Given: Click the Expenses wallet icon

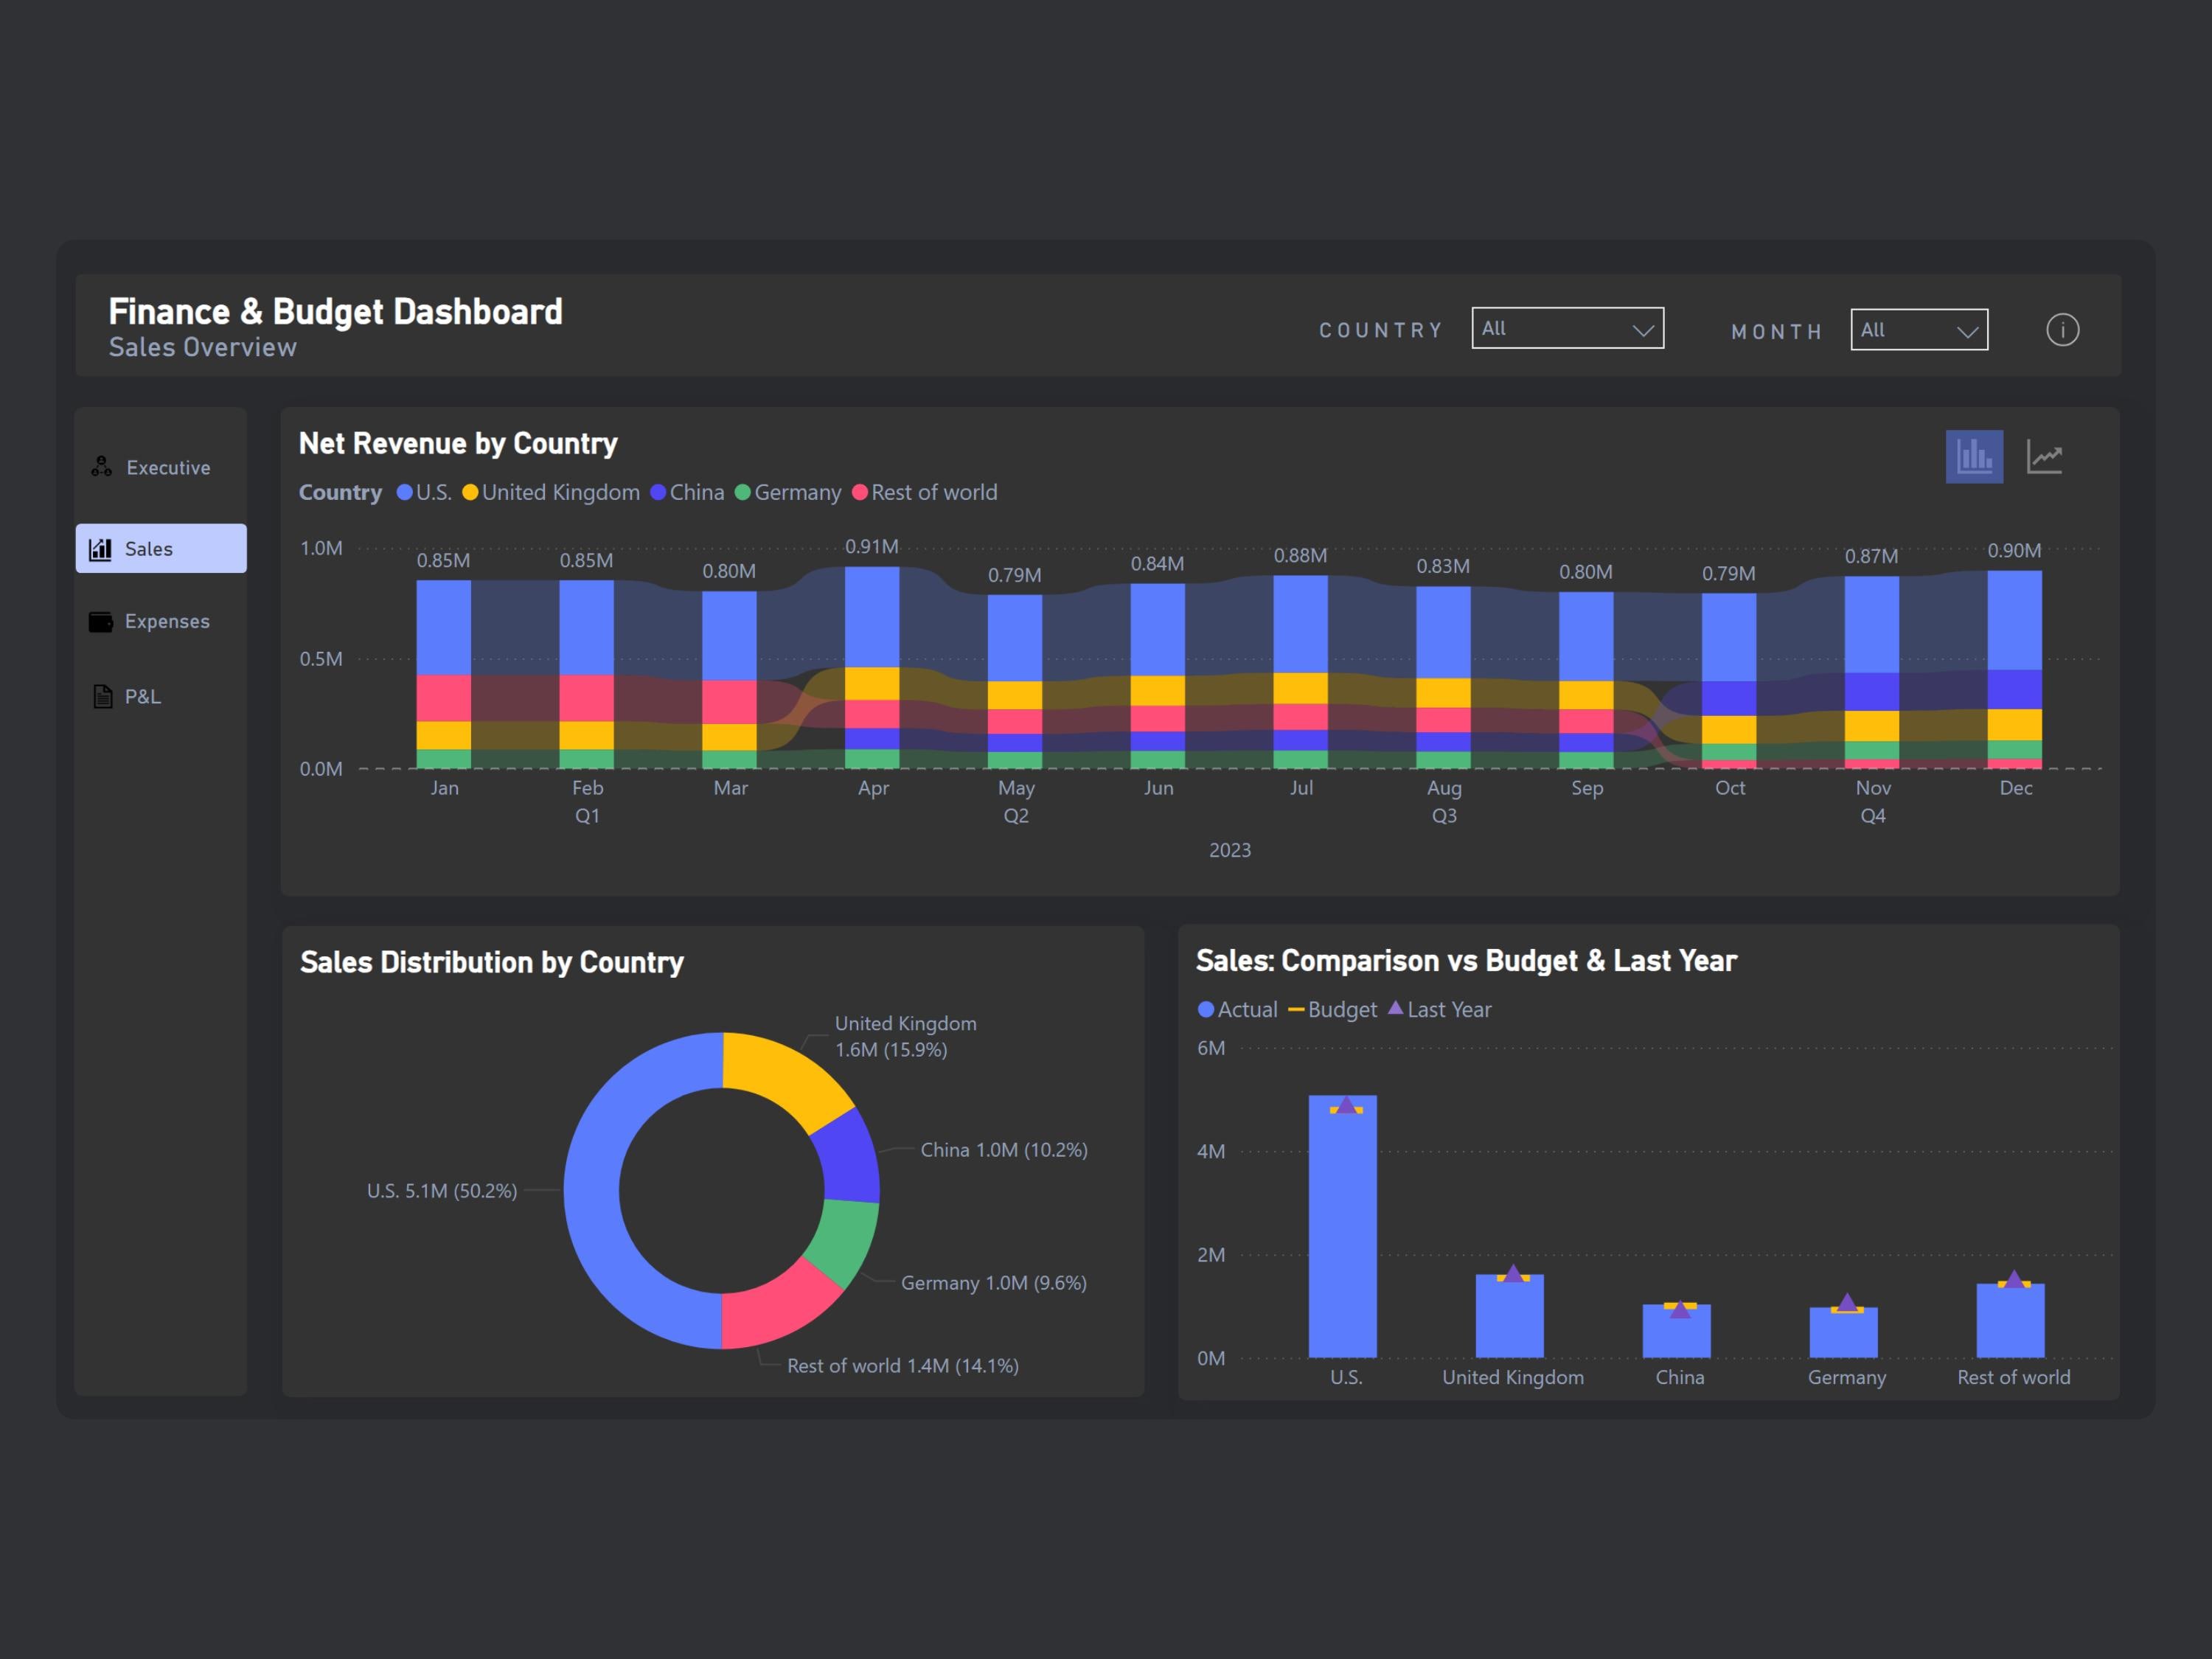Looking at the screenshot, I should click(x=101, y=621).
